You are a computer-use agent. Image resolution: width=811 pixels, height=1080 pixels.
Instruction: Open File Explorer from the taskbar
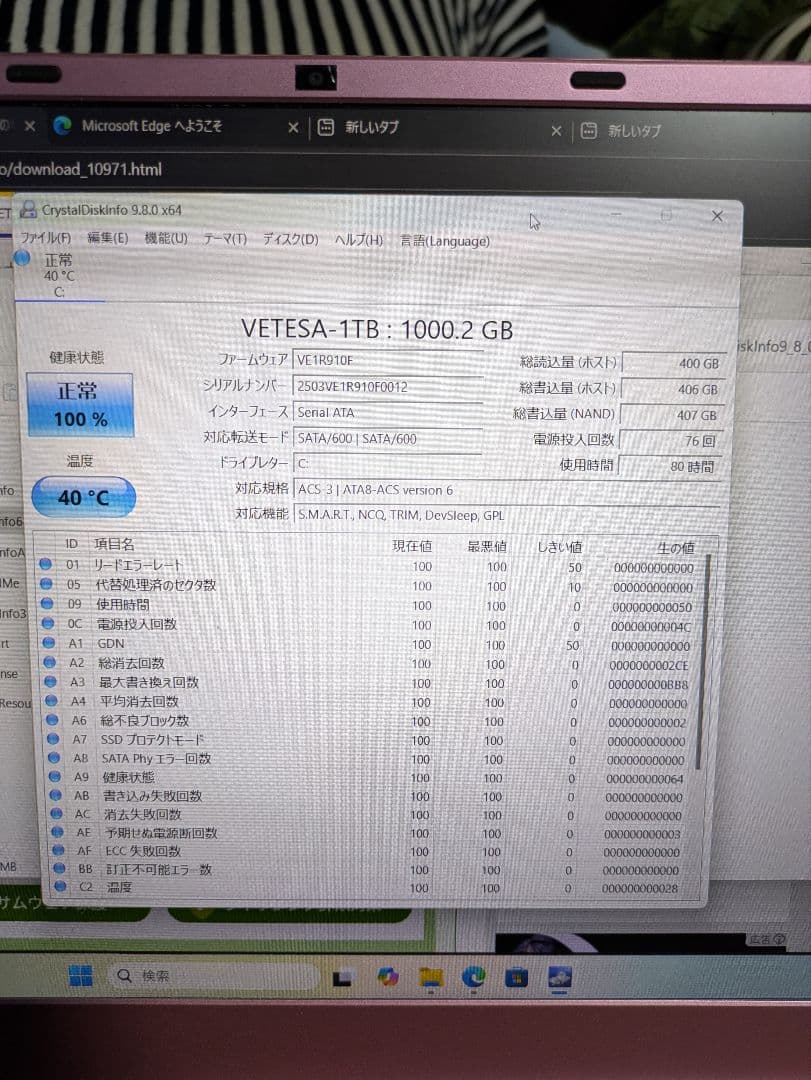[x=431, y=977]
